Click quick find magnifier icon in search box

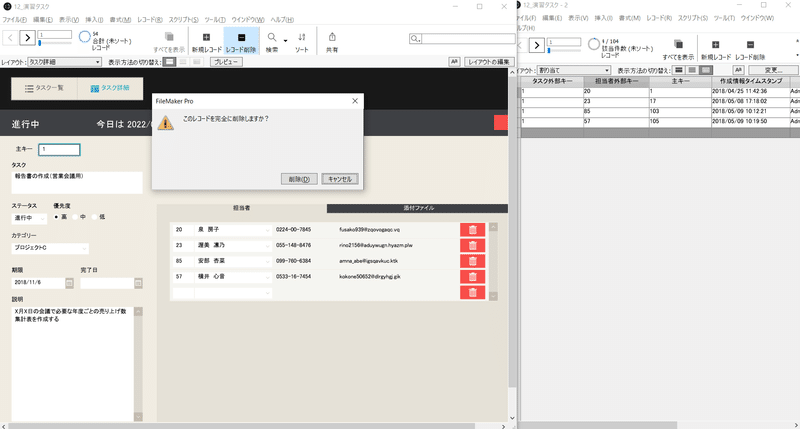coord(415,39)
